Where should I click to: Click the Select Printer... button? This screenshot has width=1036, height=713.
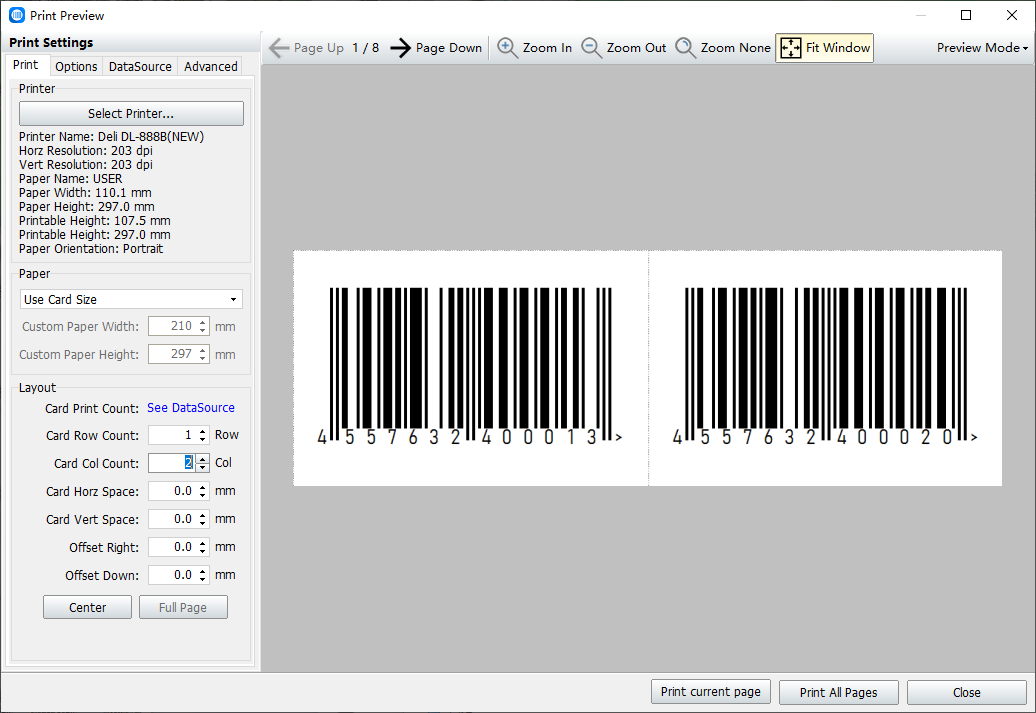tap(131, 114)
